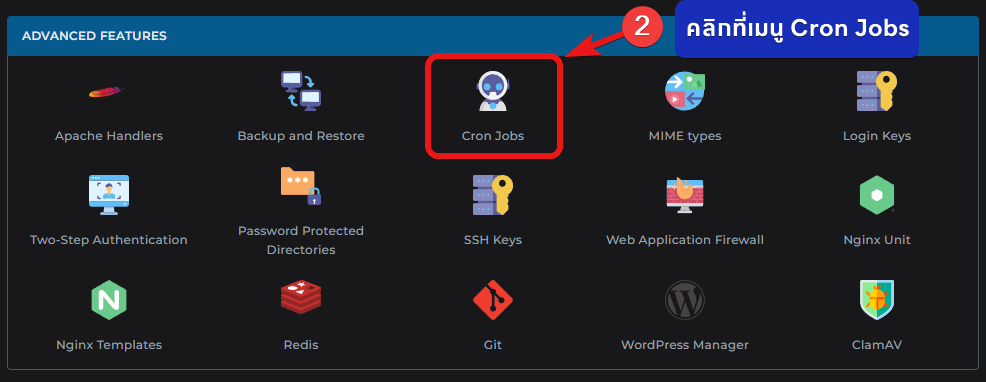Open the MIME types globe icon
The width and height of the screenshot is (986, 382).
pyautogui.click(x=685, y=91)
